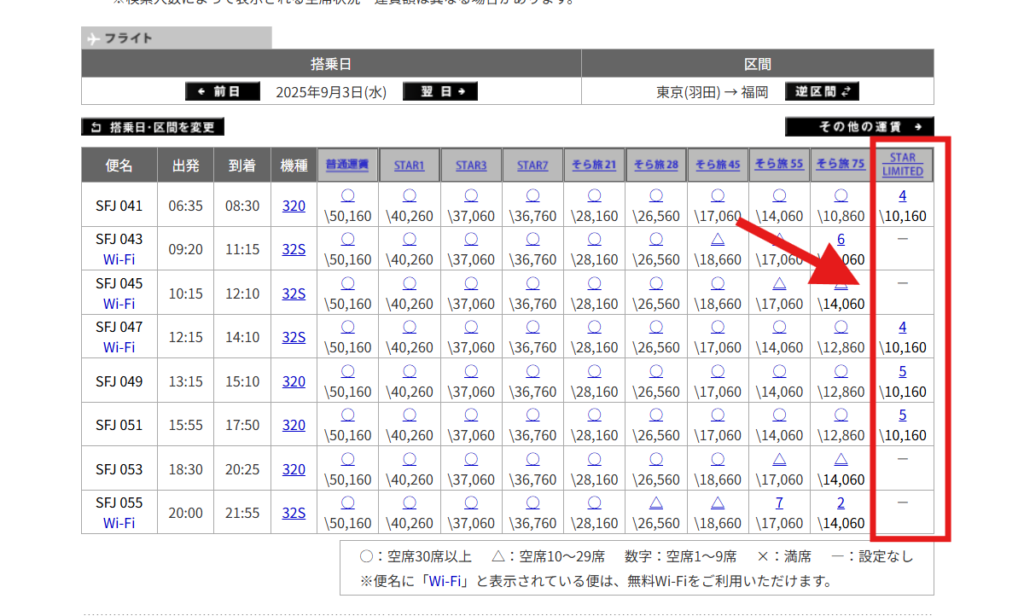
Task: Select そら旅55 7 seats on SFJ 055
Action: tap(779, 503)
